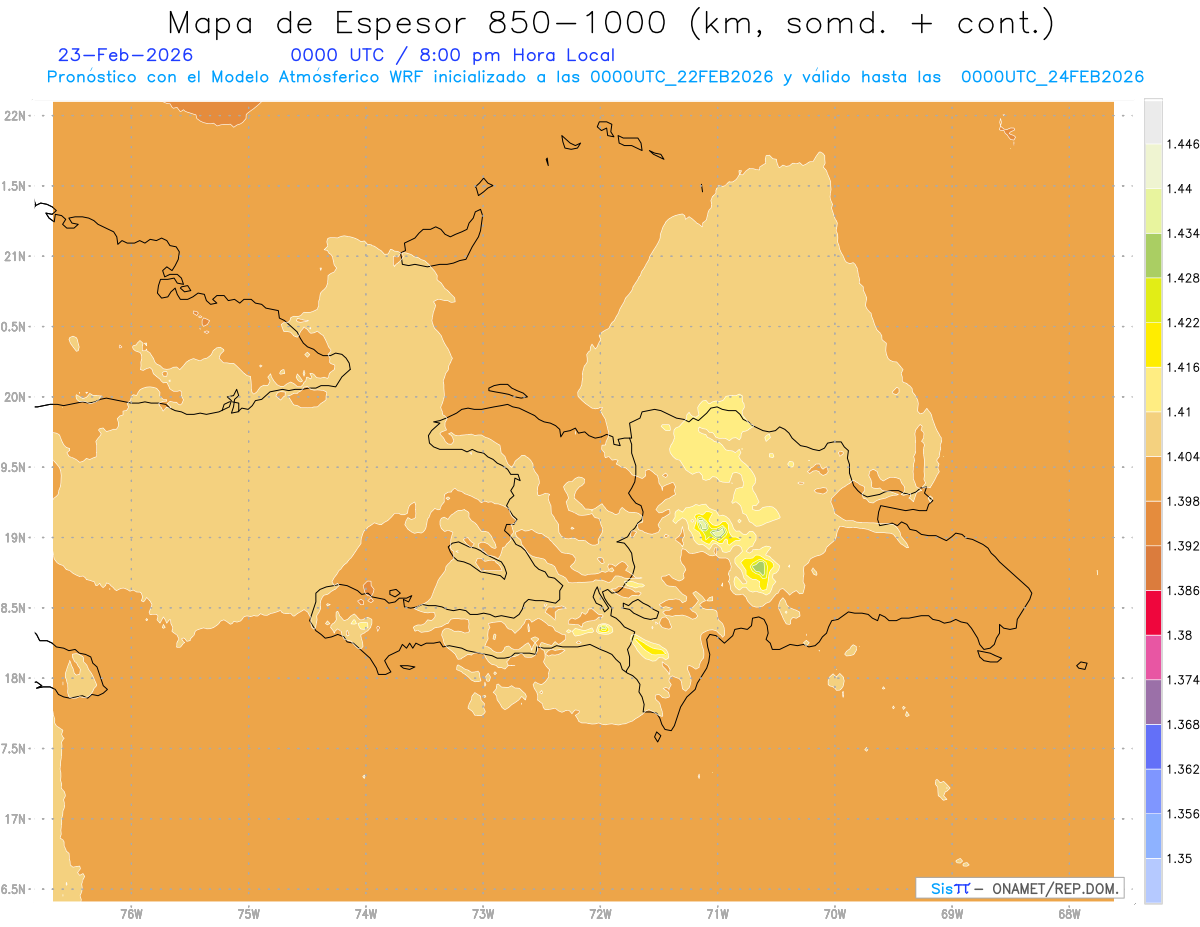The image size is (1200, 927).
Task: Click the light blue swatch between 1.35 and 1.356
Action: (x=1154, y=836)
